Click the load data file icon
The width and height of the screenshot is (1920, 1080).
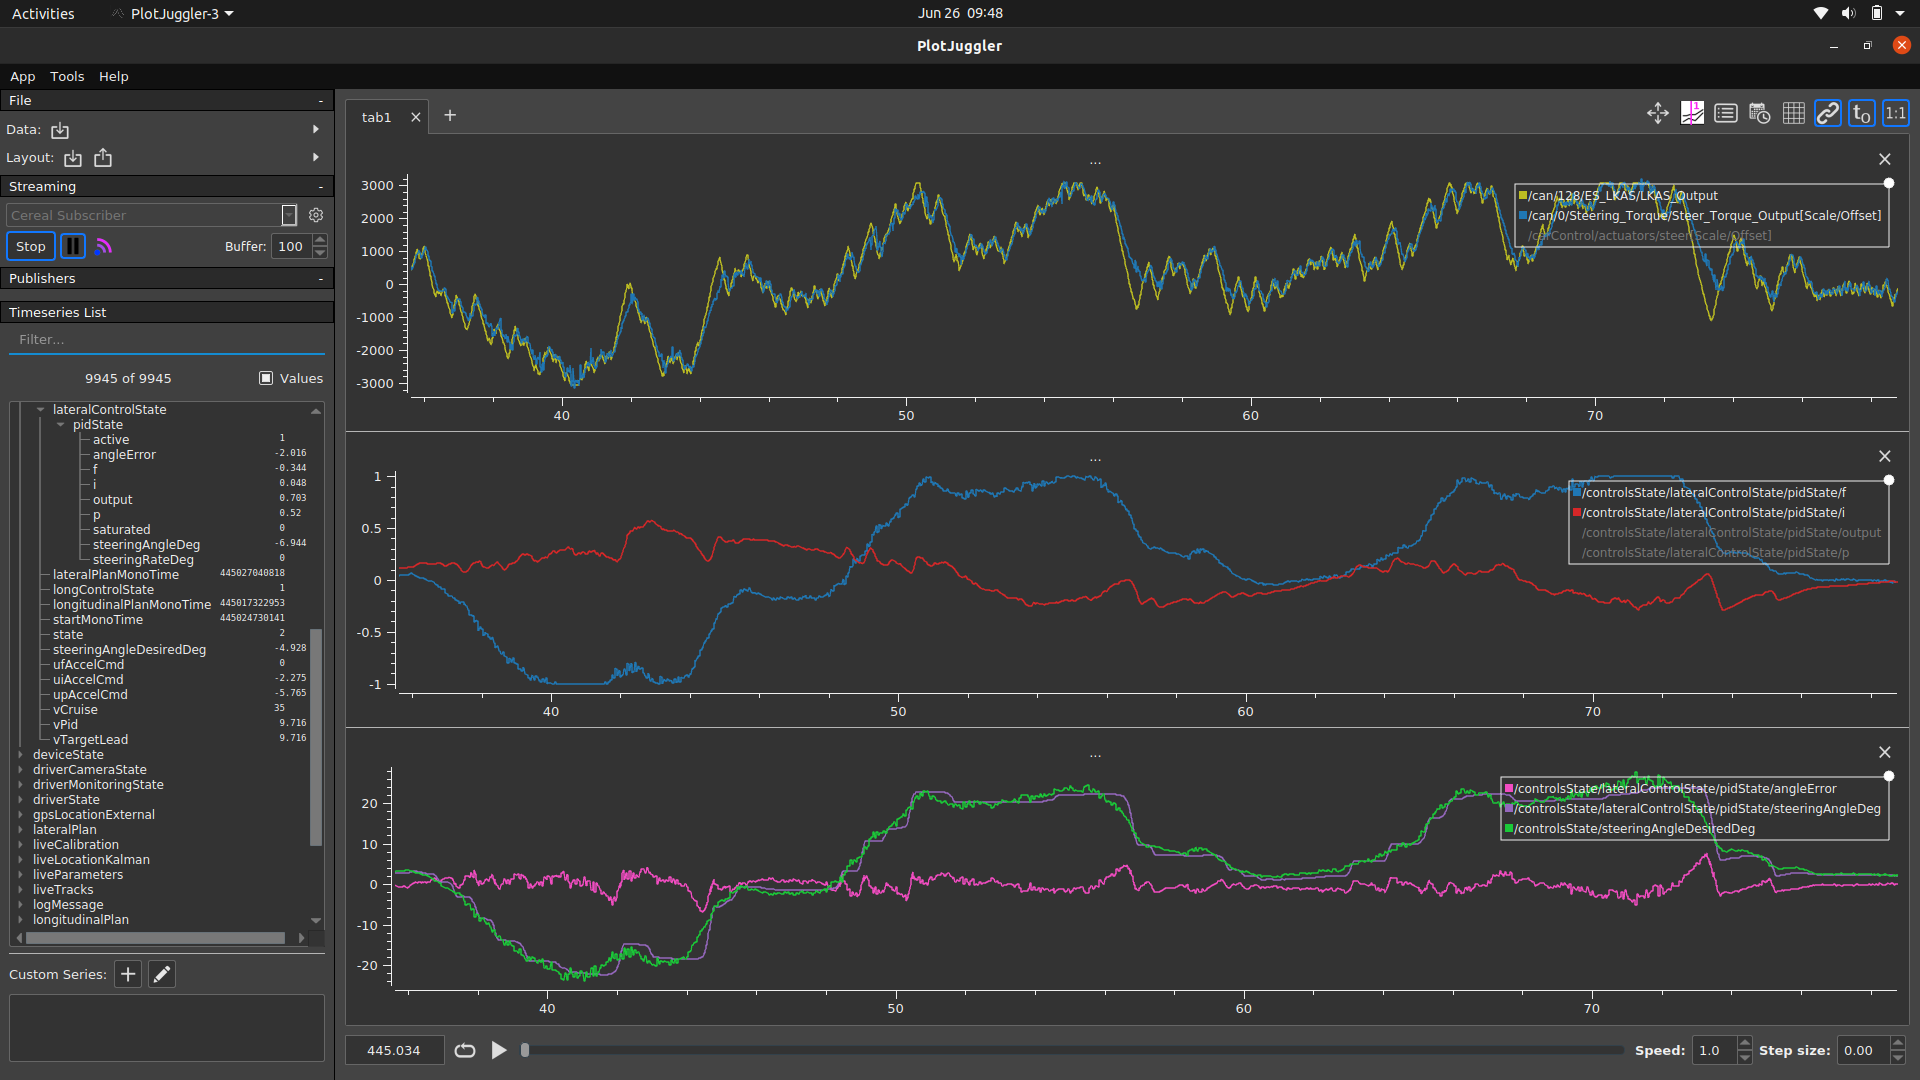pyautogui.click(x=60, y=130)
